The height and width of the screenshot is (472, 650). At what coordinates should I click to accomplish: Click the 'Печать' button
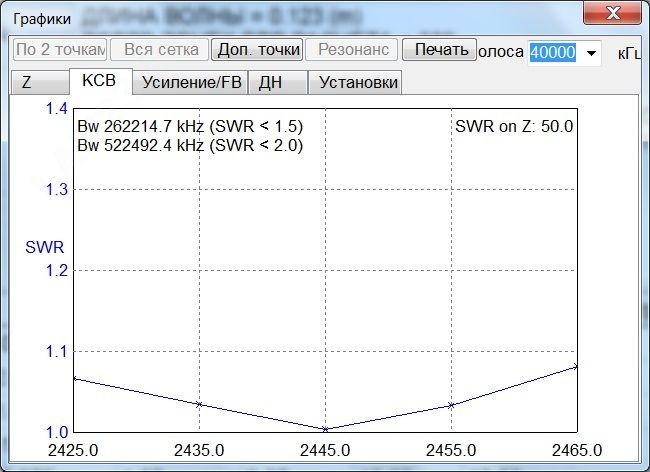click(x=439, y=50)
